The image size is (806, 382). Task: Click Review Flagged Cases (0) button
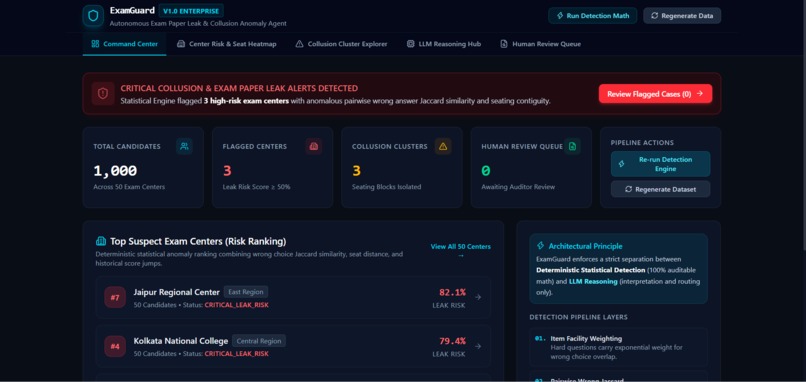(x=655, y=94)
